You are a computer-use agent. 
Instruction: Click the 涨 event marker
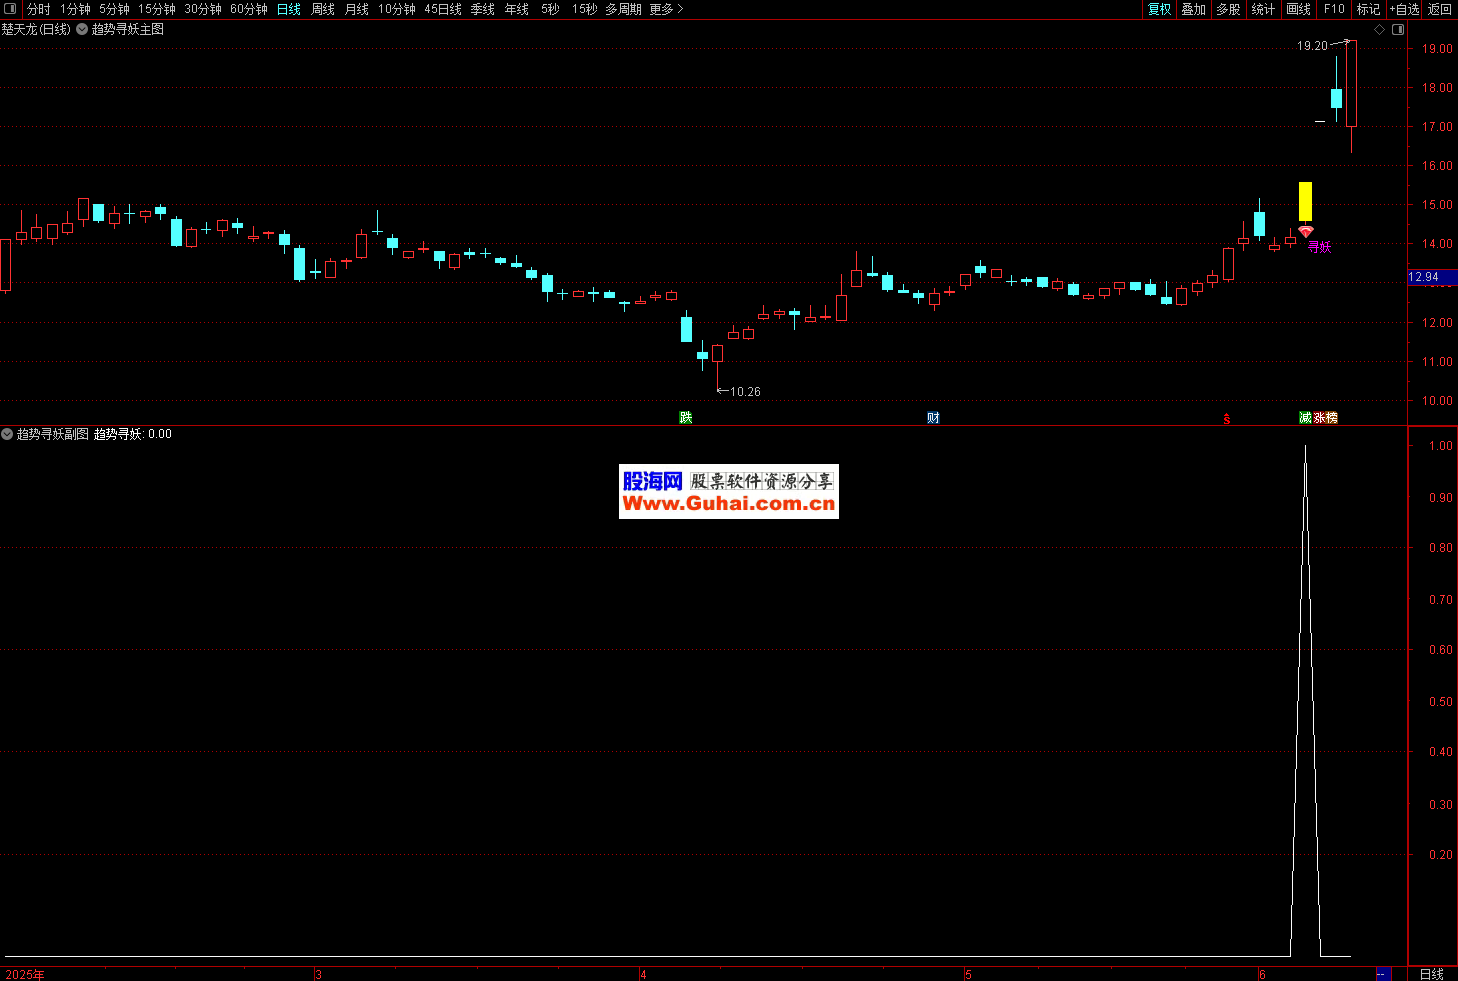click(x=1319, y=418)
